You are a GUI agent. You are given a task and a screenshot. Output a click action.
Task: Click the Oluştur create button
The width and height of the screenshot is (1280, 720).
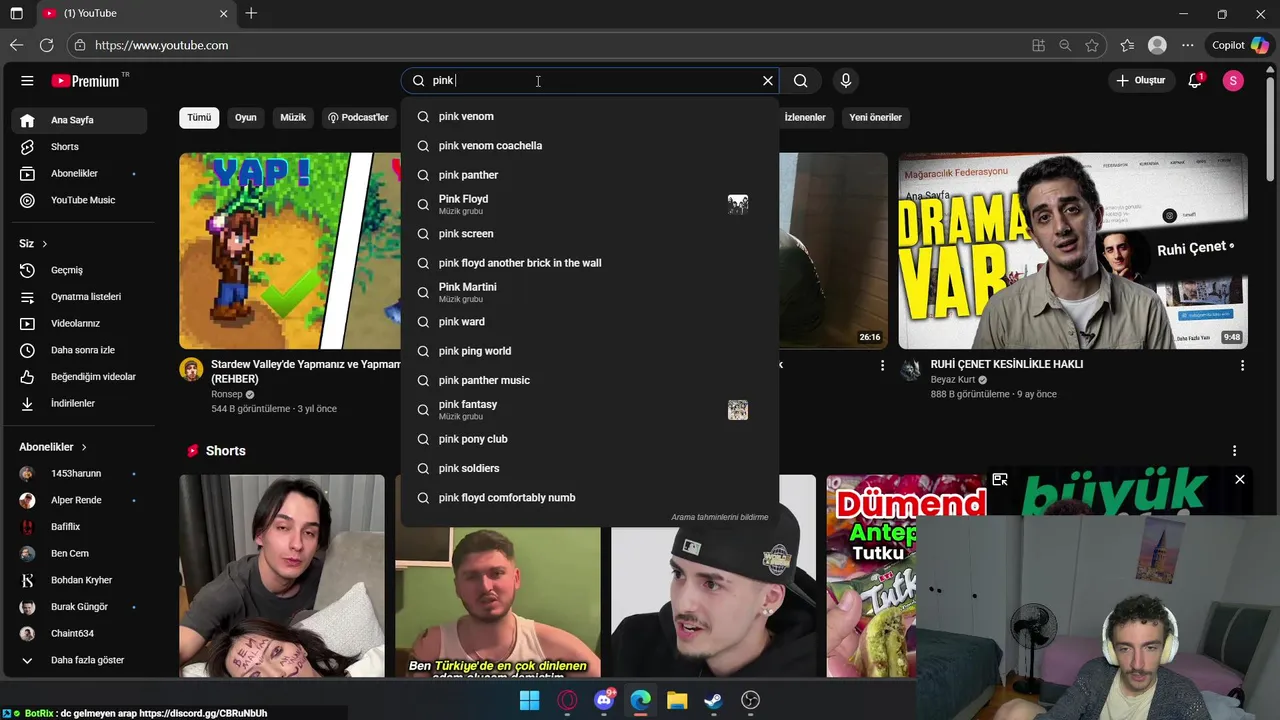click(x=1140, y=81)
